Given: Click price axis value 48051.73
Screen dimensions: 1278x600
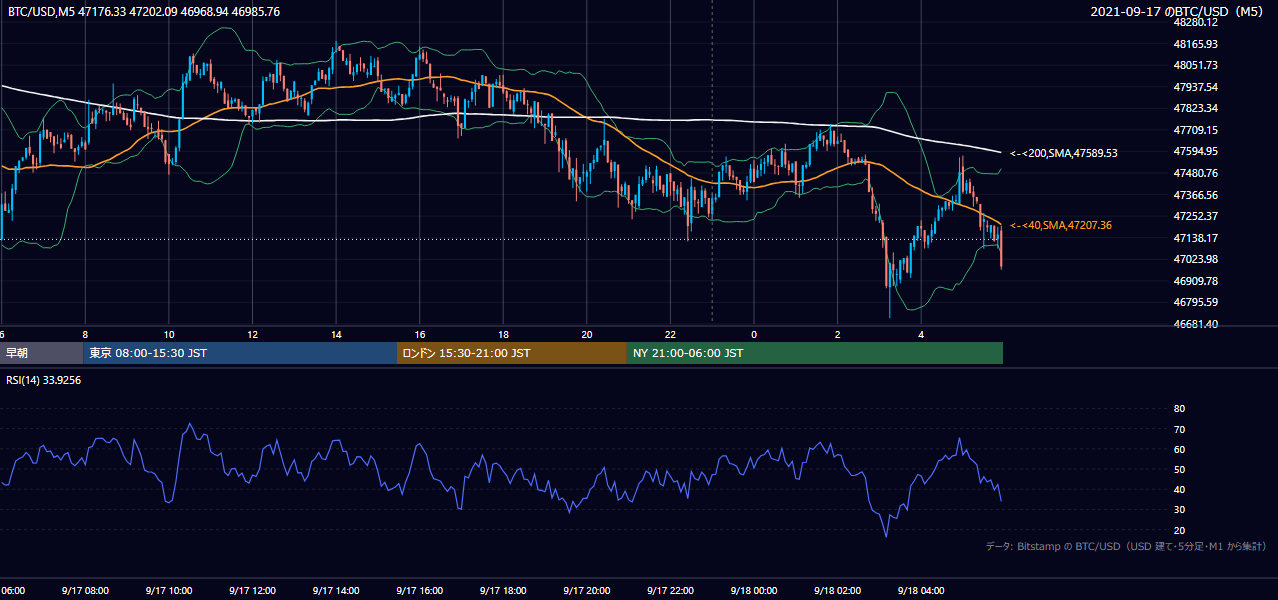Looking at the screenshot, I should (1195, 65).
